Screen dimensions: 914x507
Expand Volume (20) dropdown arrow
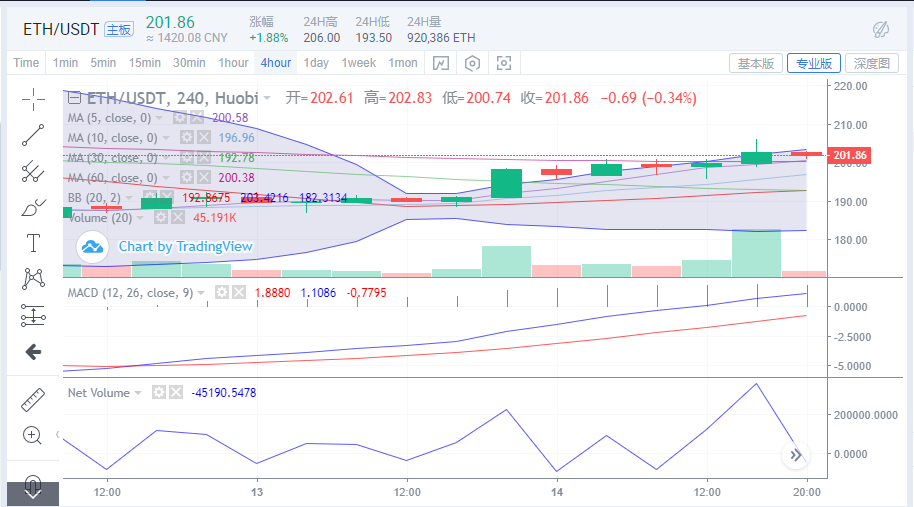click(x=140, y=218)
